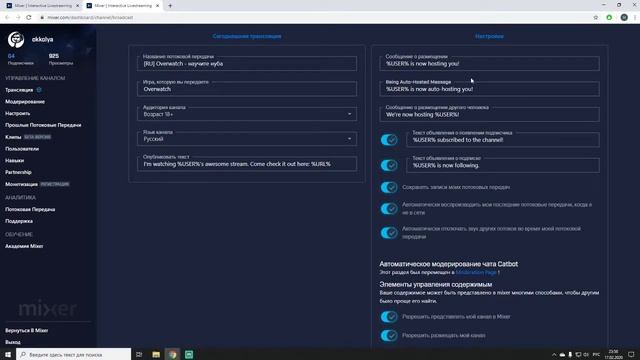
Task: Click Выход to log out
Action: point(13,342)
